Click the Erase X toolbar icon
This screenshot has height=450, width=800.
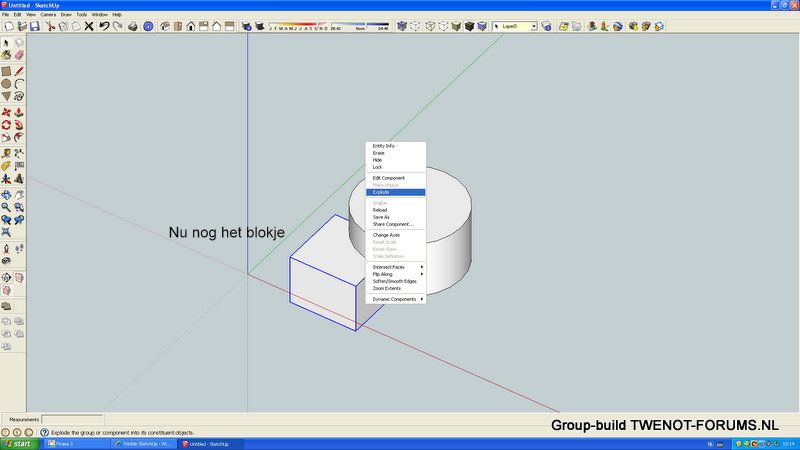89,26
